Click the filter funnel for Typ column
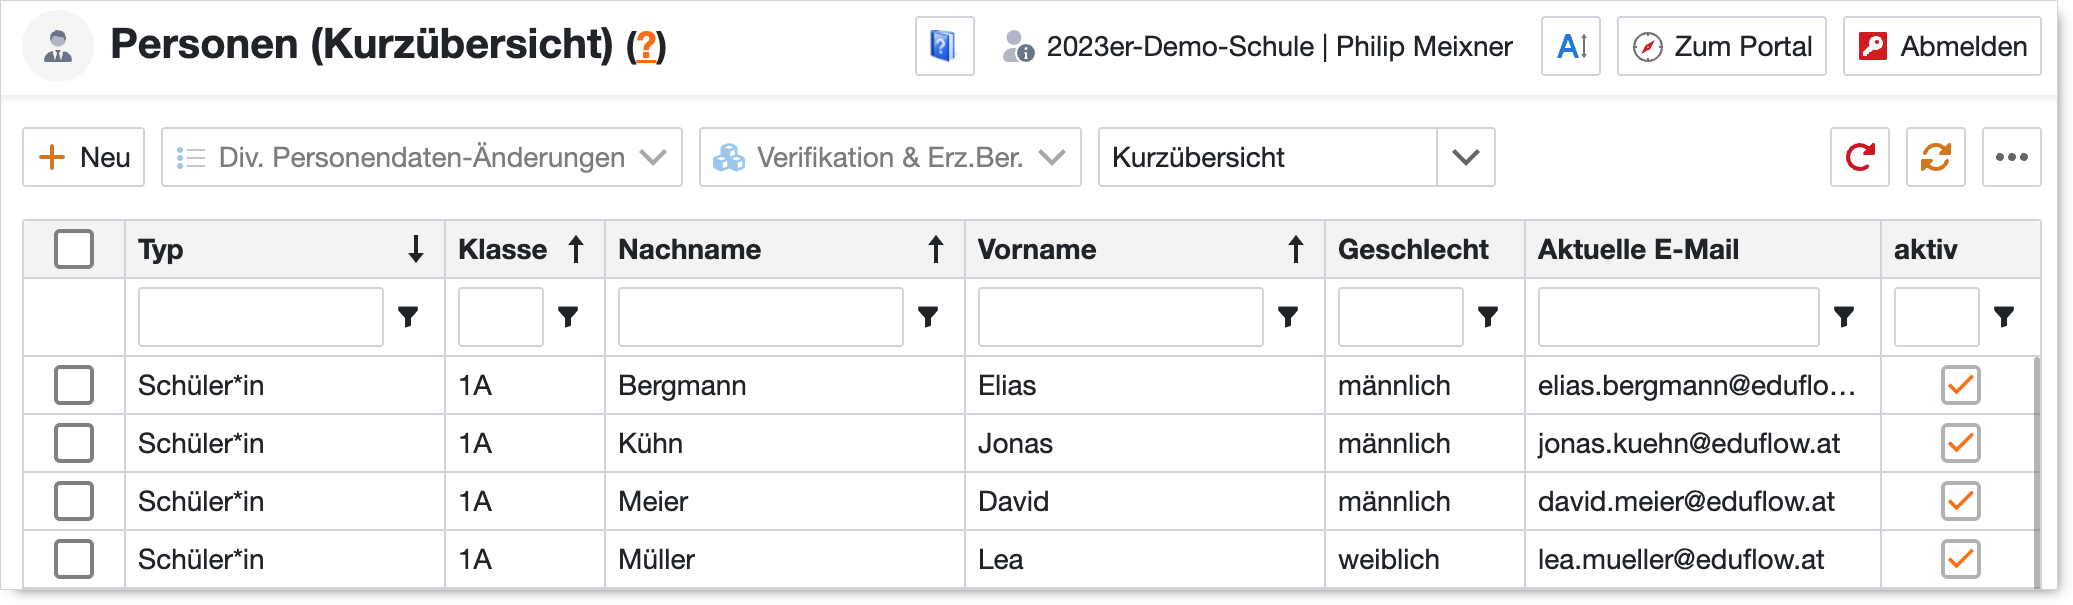The image size is (2073, 605). point(408,317)
